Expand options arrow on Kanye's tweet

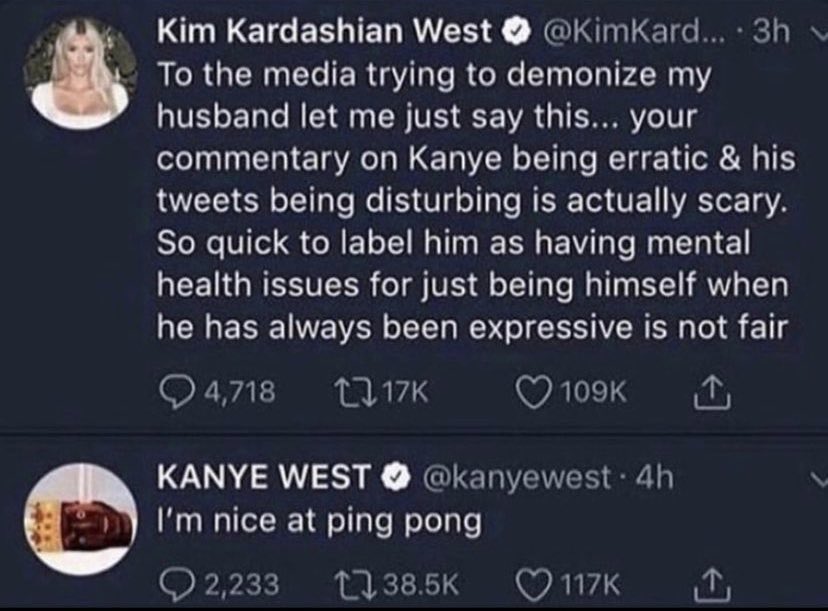[x=818, y=479]
